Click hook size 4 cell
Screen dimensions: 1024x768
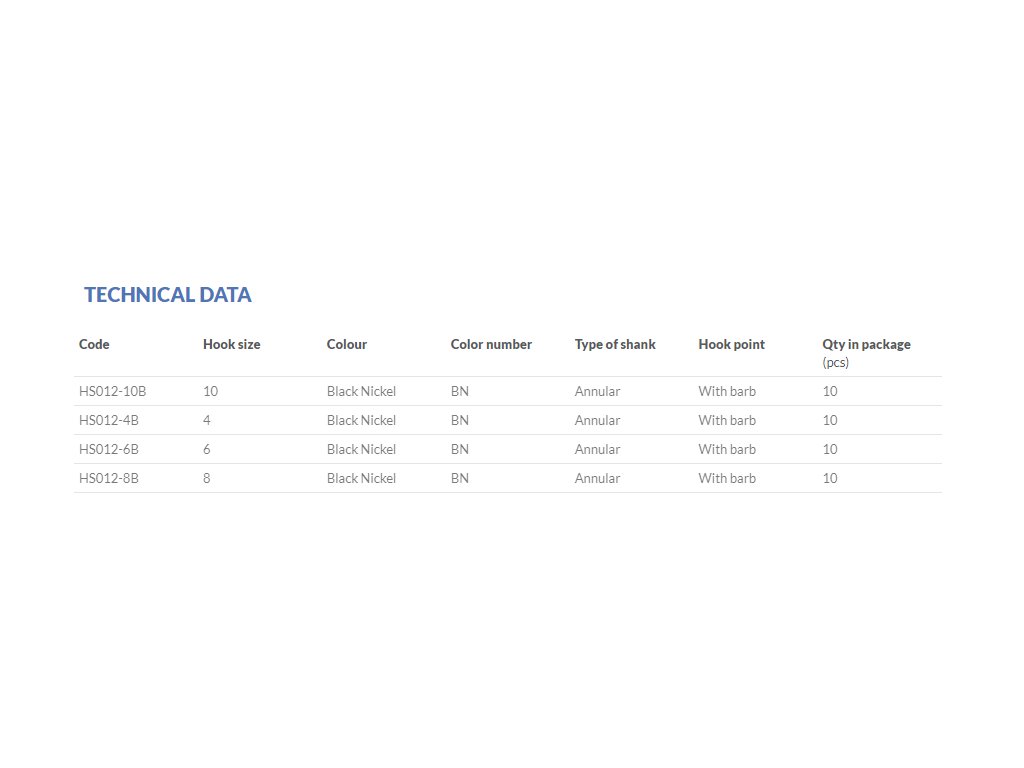click(206, 420)
